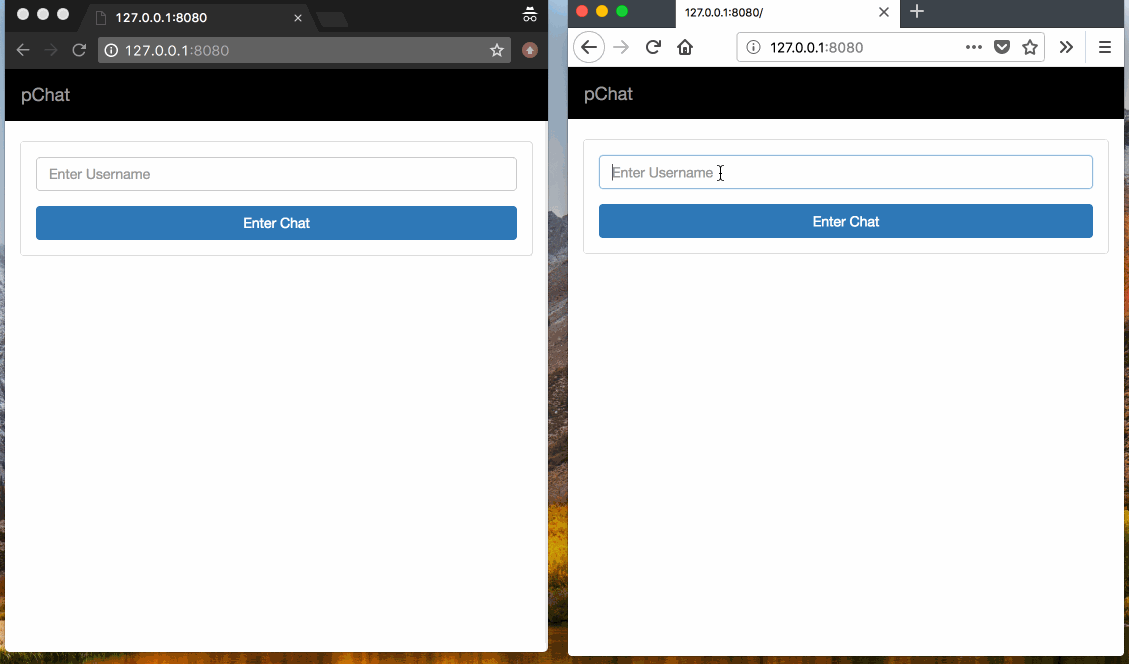Viewport: 1129px width, 664px height.
Task: Open Chrome's back navigation history
Action: tap(22, 49)
